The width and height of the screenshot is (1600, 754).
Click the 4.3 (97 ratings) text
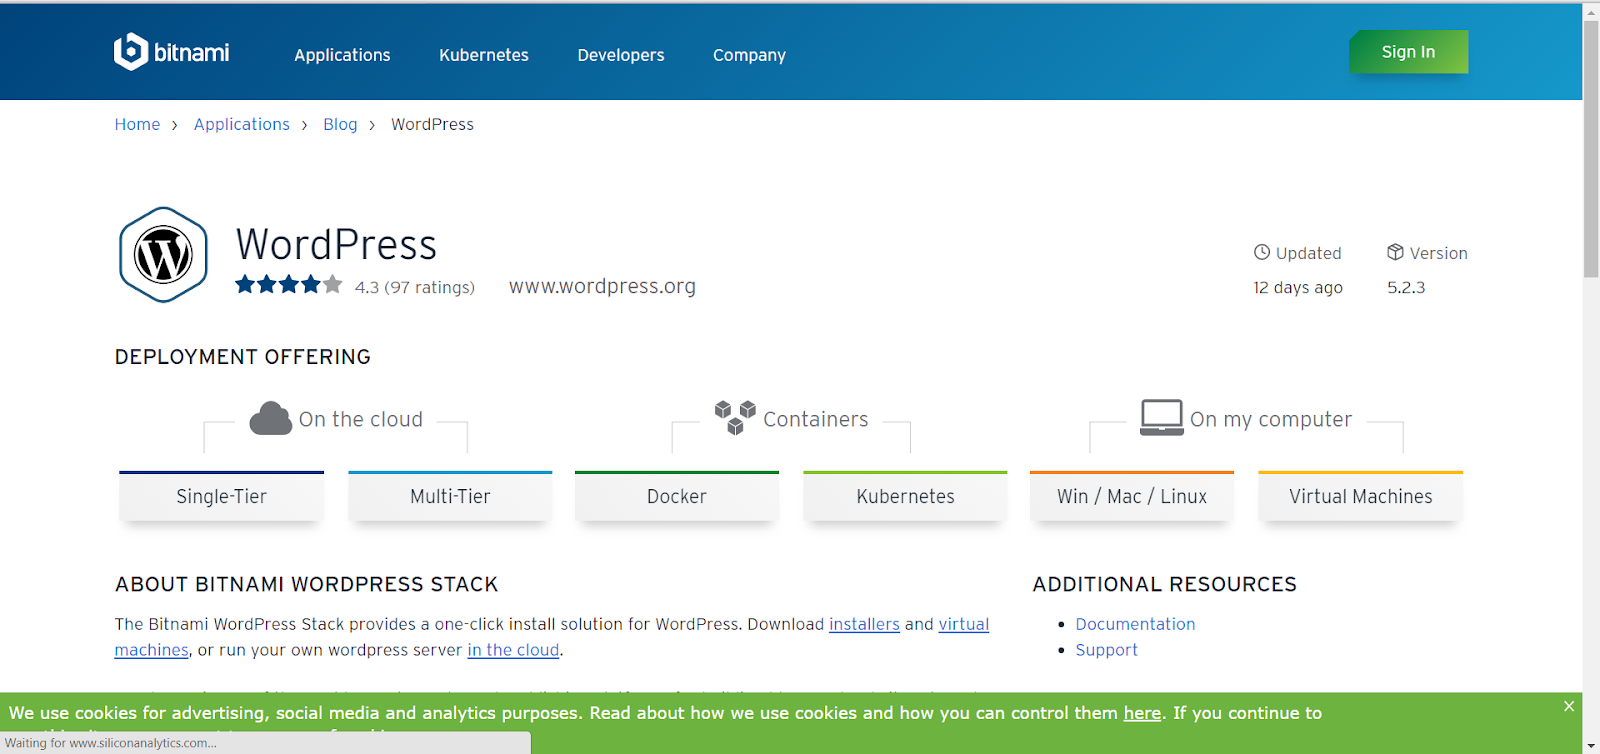click(x=415, y=287)
